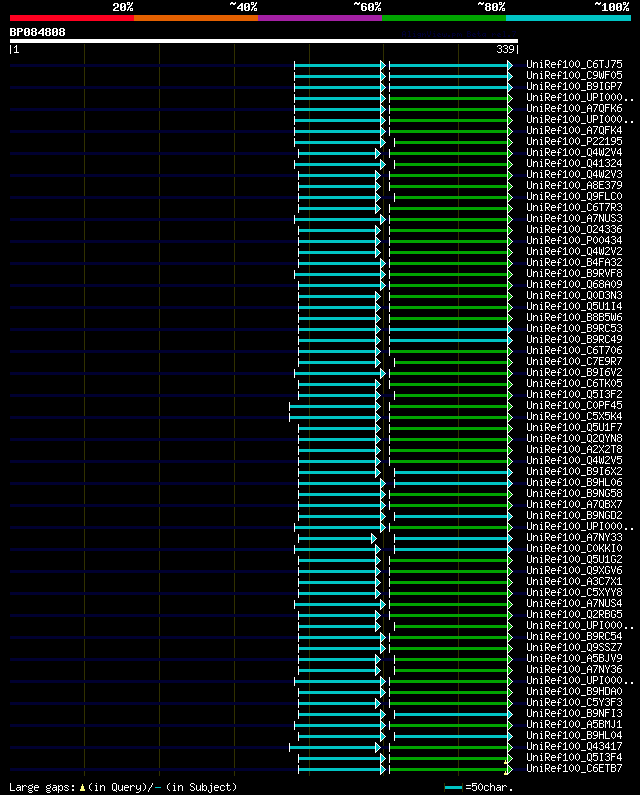Select the UniRef100_A7NY33 label
Image resolution: width=640 pixels, height=795 pixels.
574,537
